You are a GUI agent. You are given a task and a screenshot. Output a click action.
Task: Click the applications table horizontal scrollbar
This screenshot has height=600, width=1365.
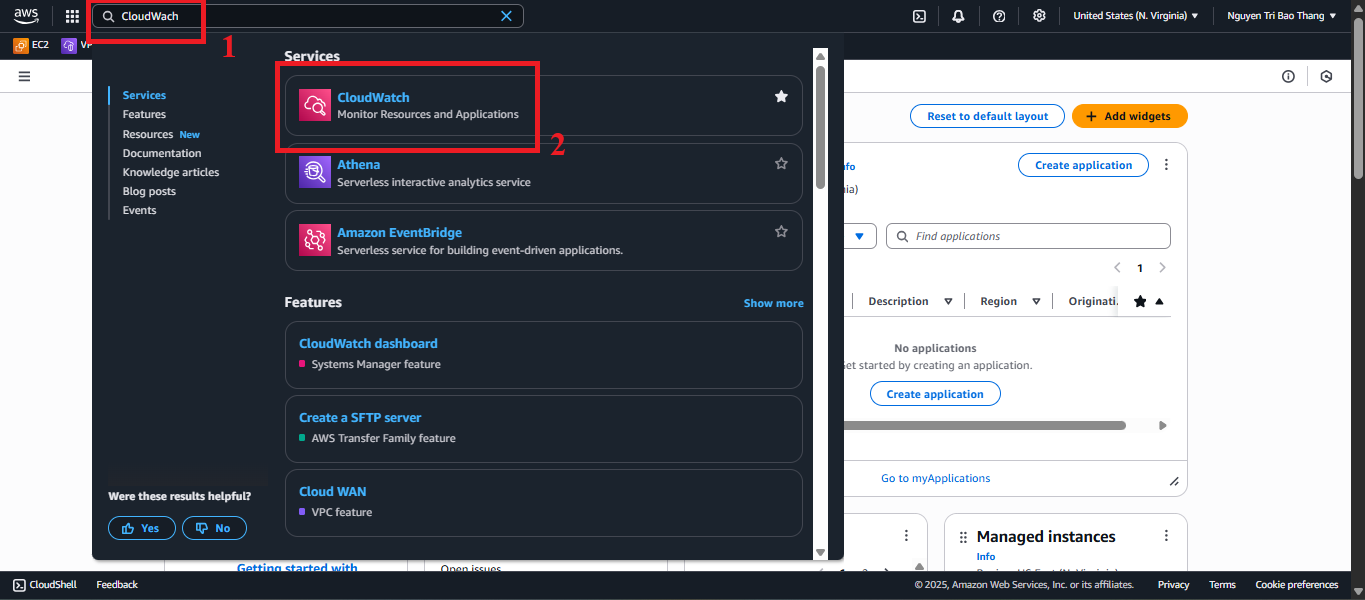(x=986, y=425)
